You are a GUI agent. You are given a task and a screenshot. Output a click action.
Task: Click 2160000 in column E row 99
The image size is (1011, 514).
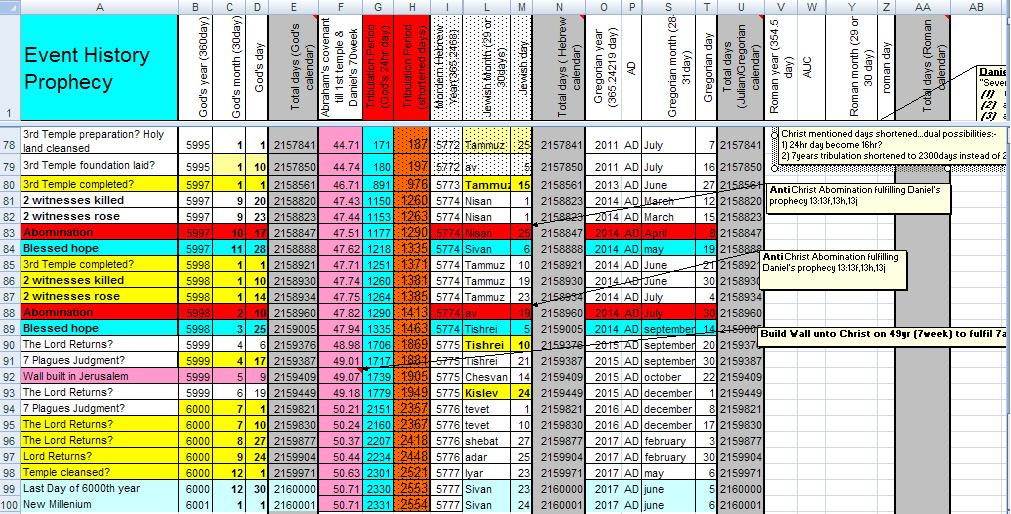click(293, 488)
